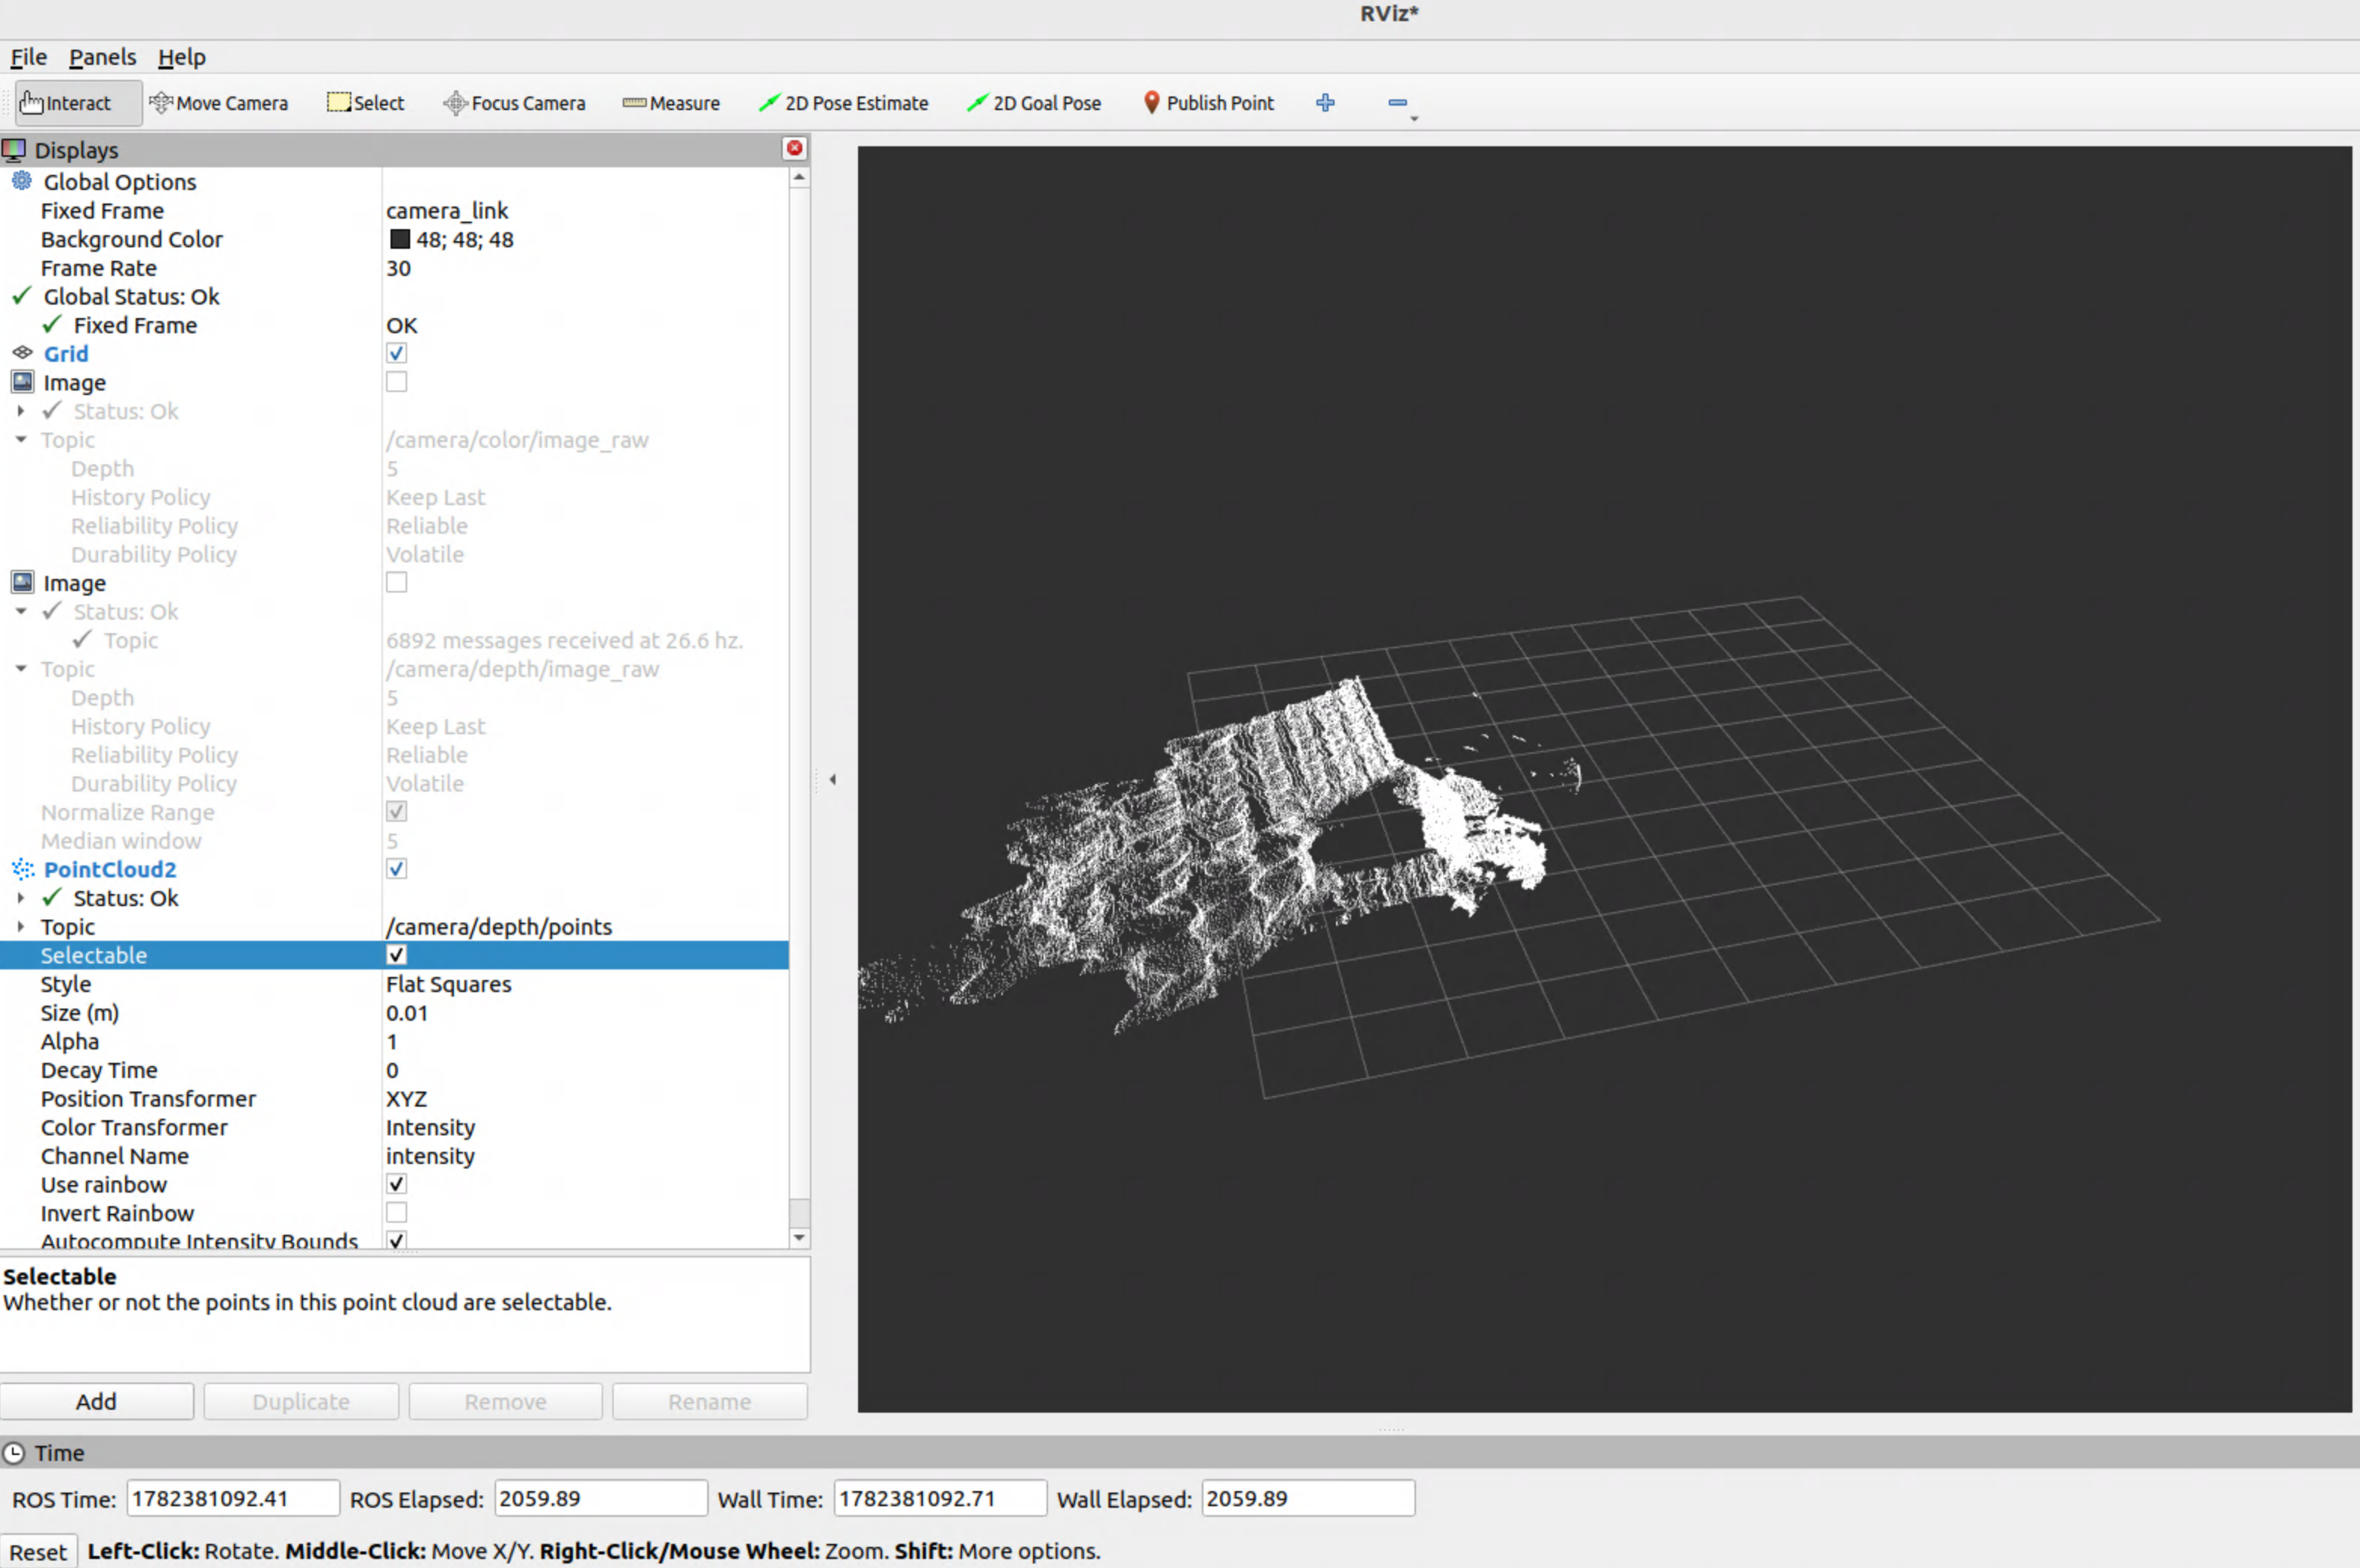Screen dimensions: 2360x1568
Task: Choose the Measure tool
Action: [x=671, y=103]
